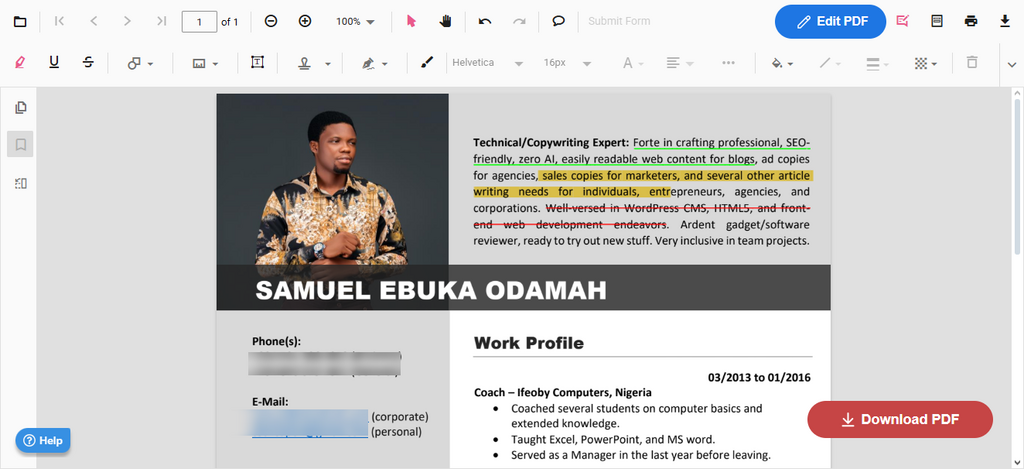Open file using the folder icon
The width and height of the screenshot is (1024, 469).
click(x=20, y=21)
